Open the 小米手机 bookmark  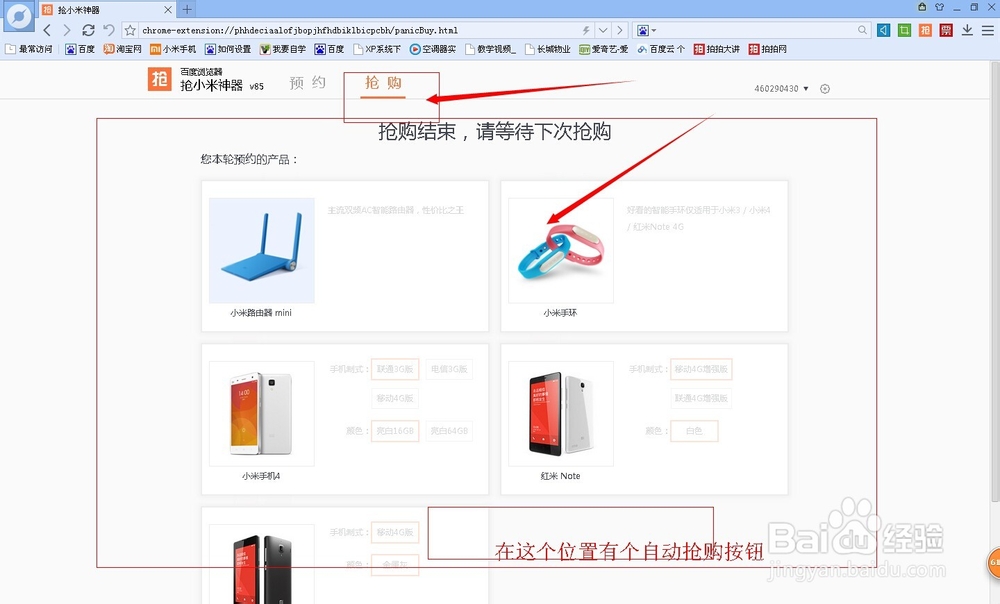click(173, 49)
